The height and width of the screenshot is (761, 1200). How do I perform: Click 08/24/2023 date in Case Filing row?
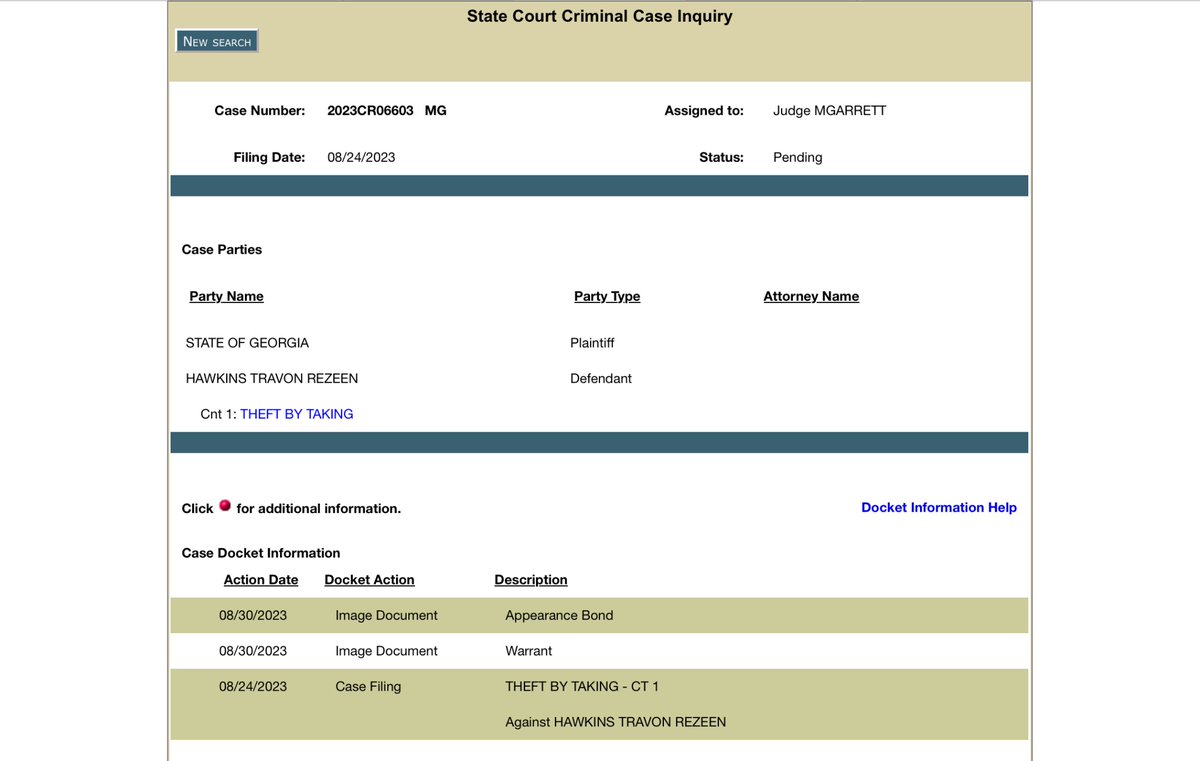pyautogui.click(x=253, y=687)
